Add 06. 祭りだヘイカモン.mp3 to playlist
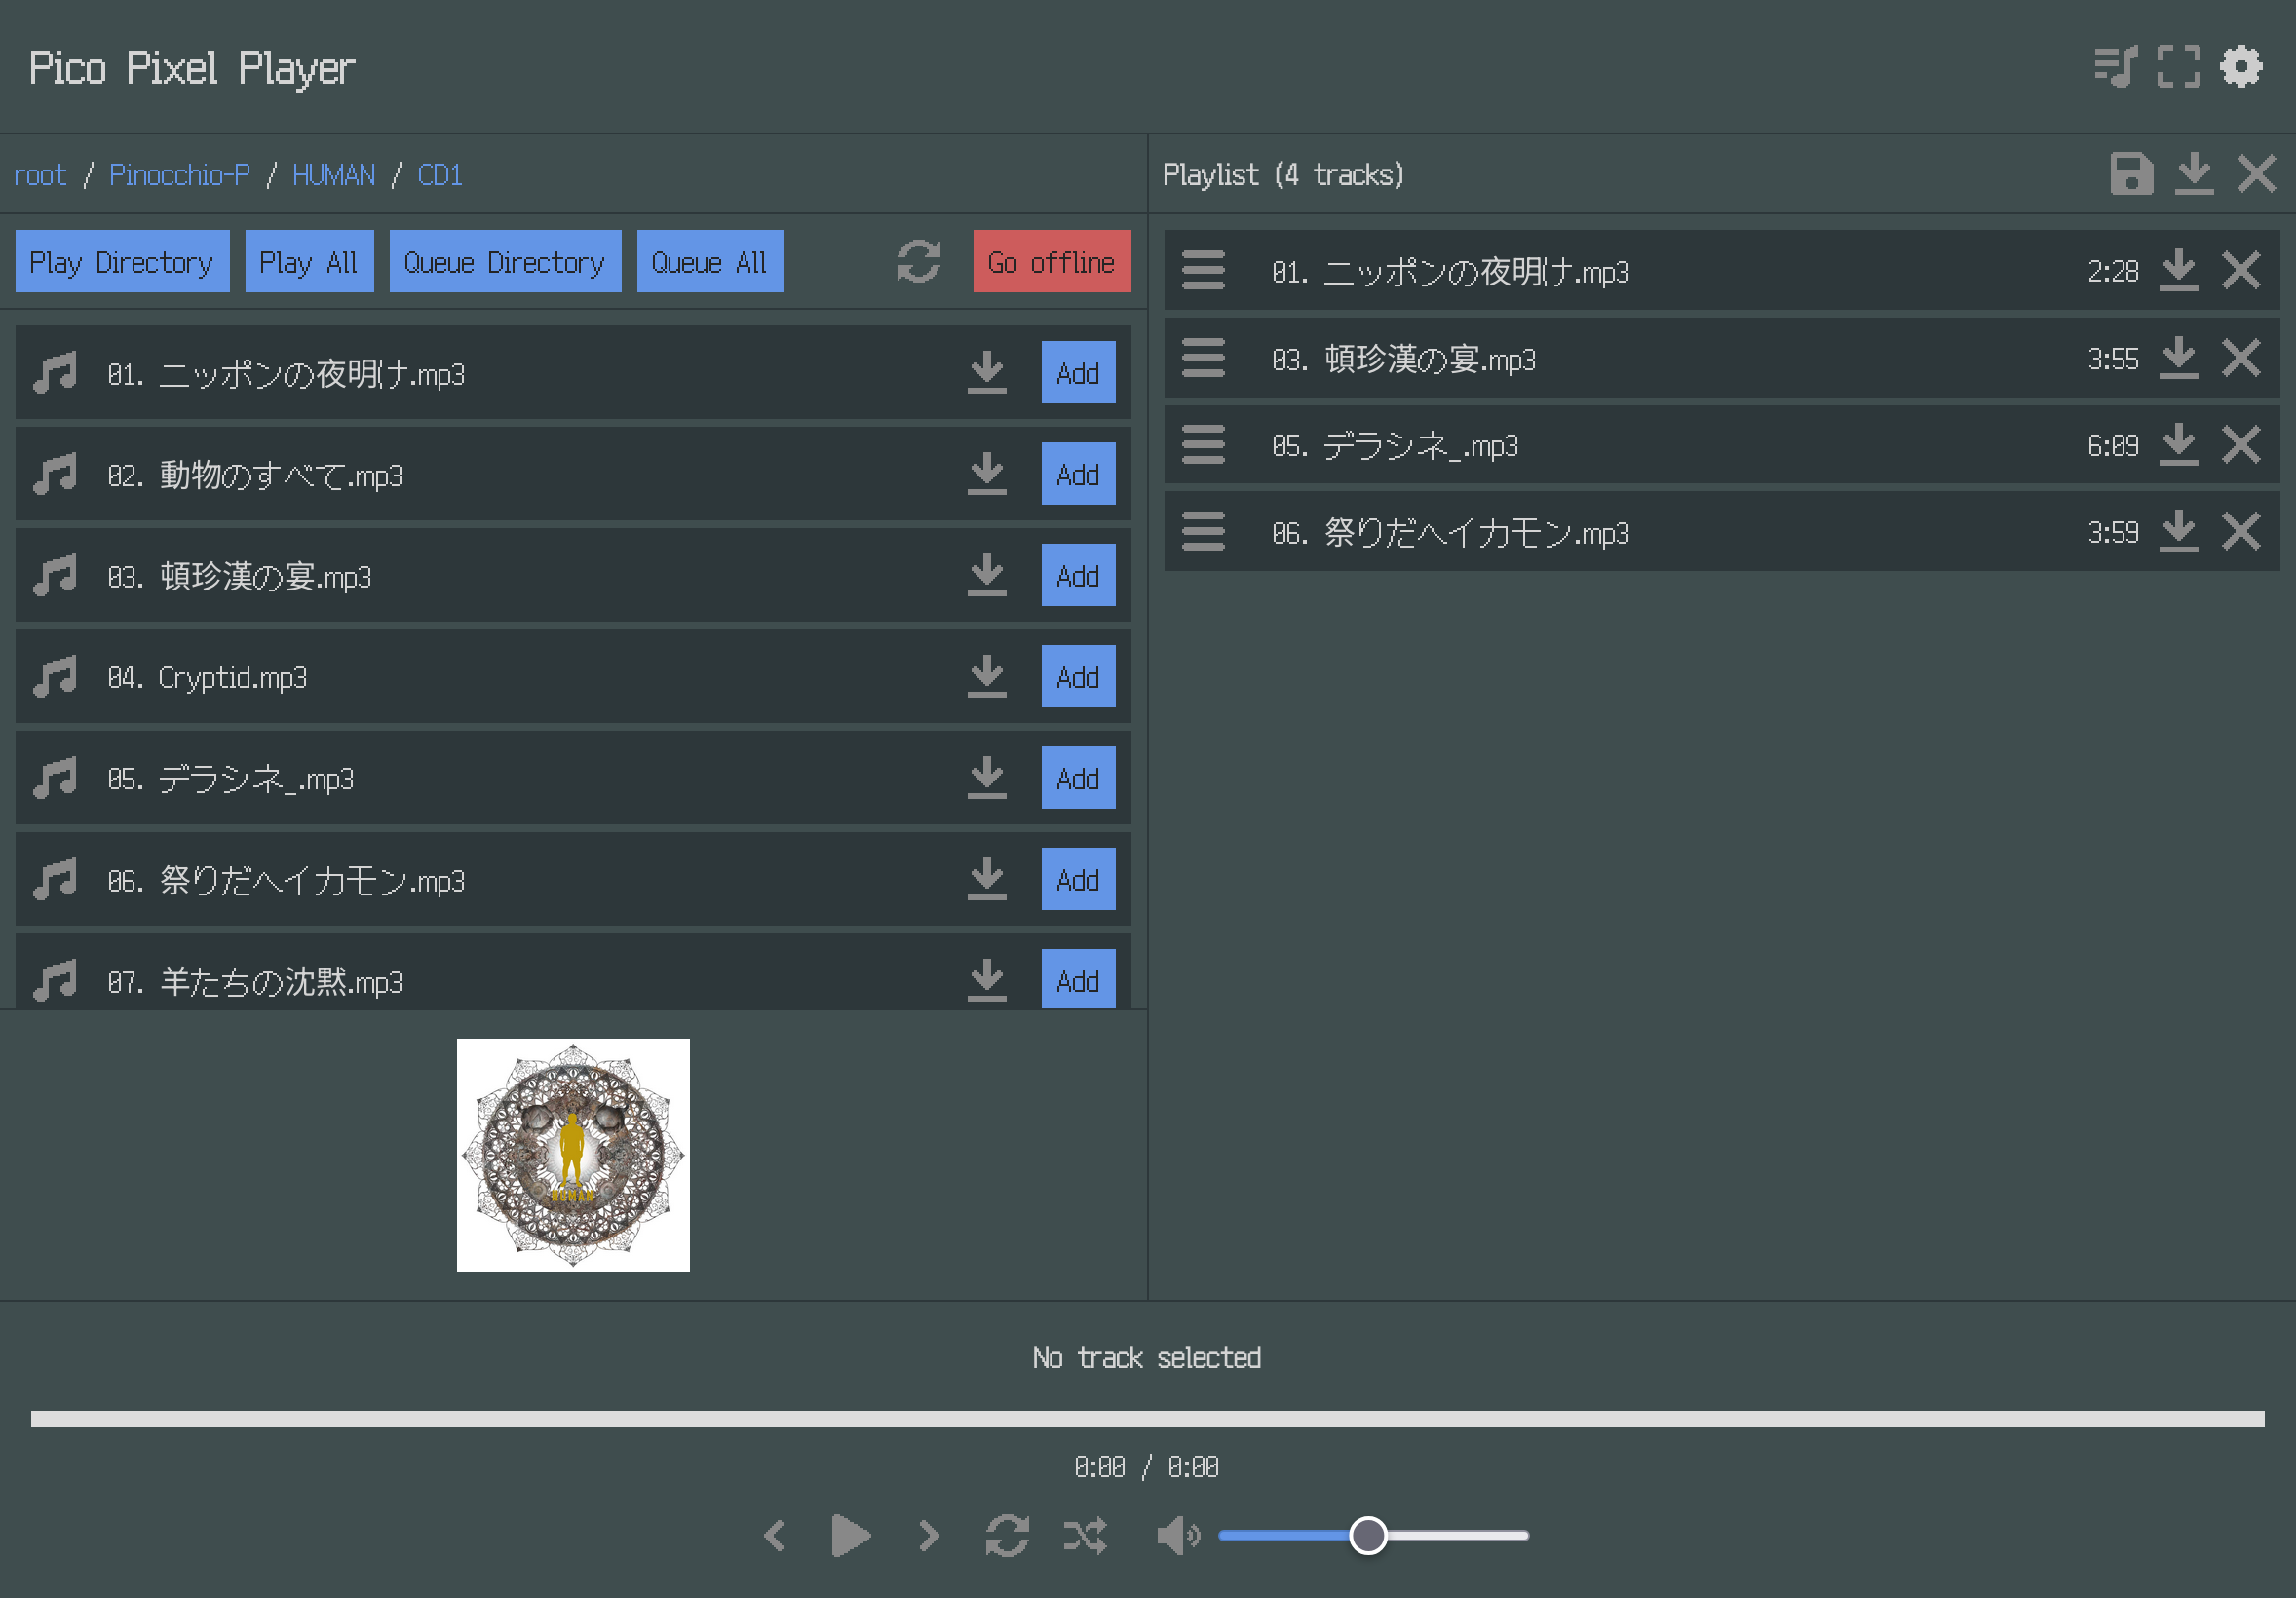The height and width of the screenshot is (1598, 2296). pyautogui.click(x=1078, y=880)
